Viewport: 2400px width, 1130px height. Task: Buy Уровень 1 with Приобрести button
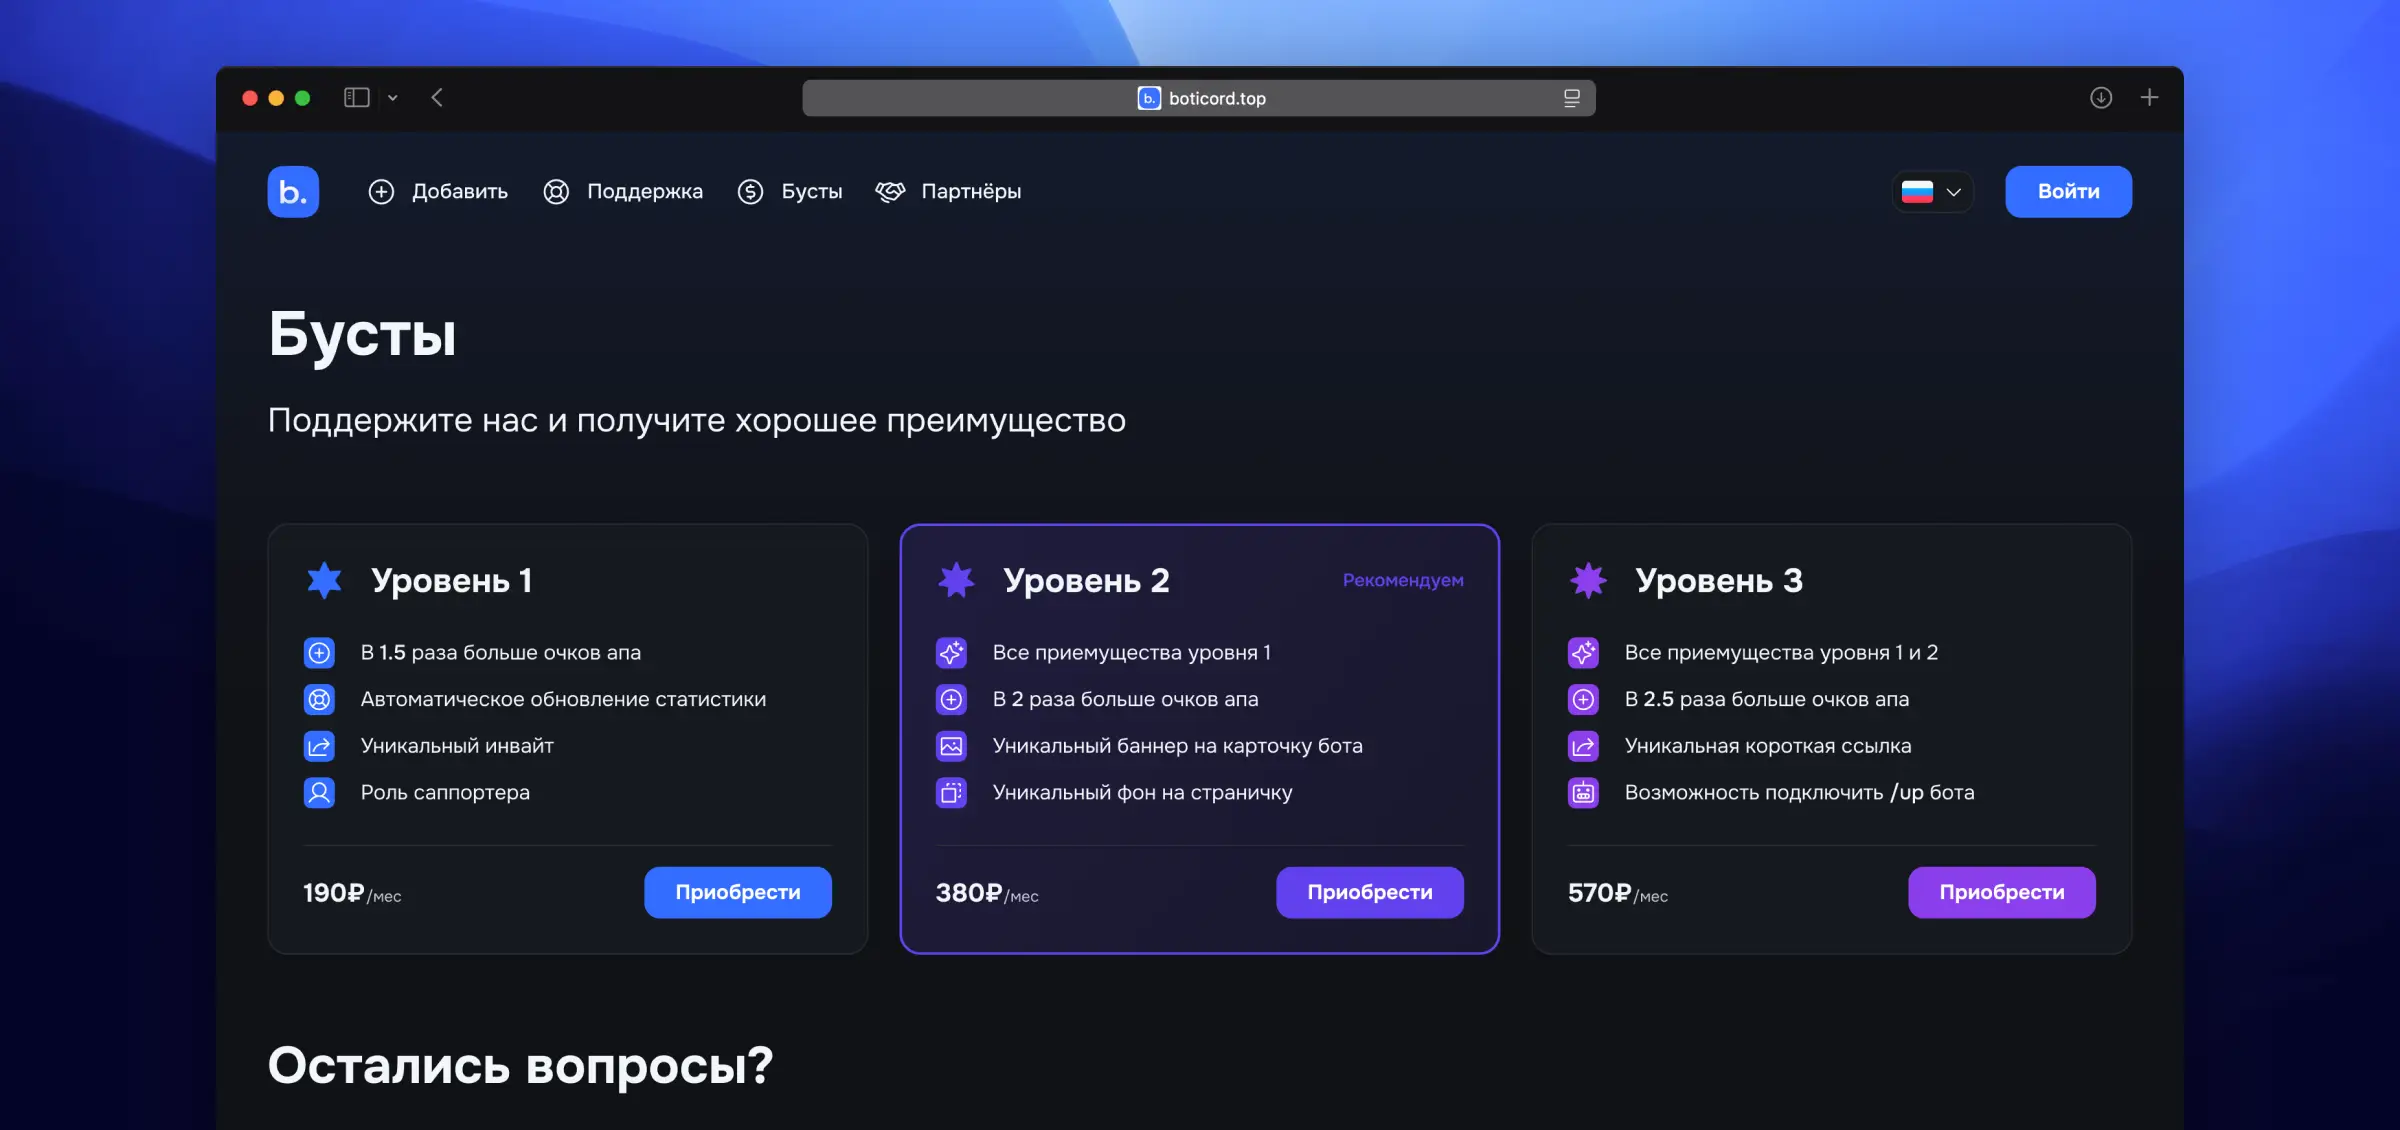pyautogui.click(x=738, y=892)
